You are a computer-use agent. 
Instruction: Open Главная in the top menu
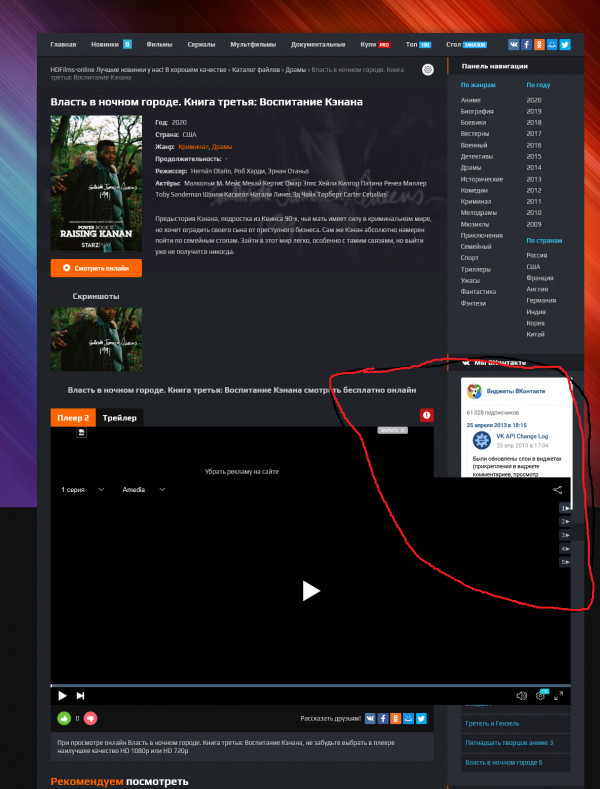click(63, 44)
